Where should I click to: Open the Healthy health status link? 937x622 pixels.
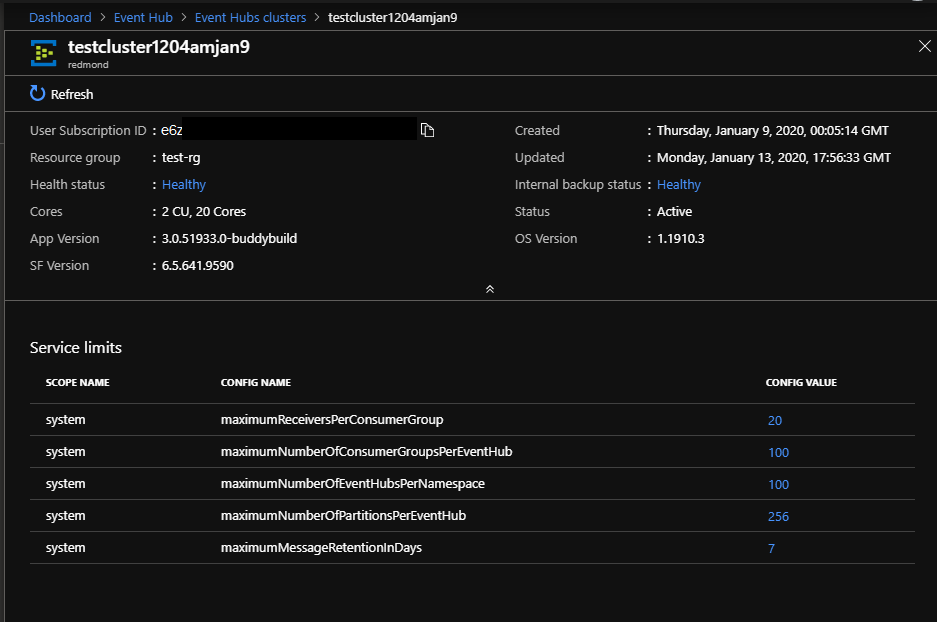click(x=183, y=184)
